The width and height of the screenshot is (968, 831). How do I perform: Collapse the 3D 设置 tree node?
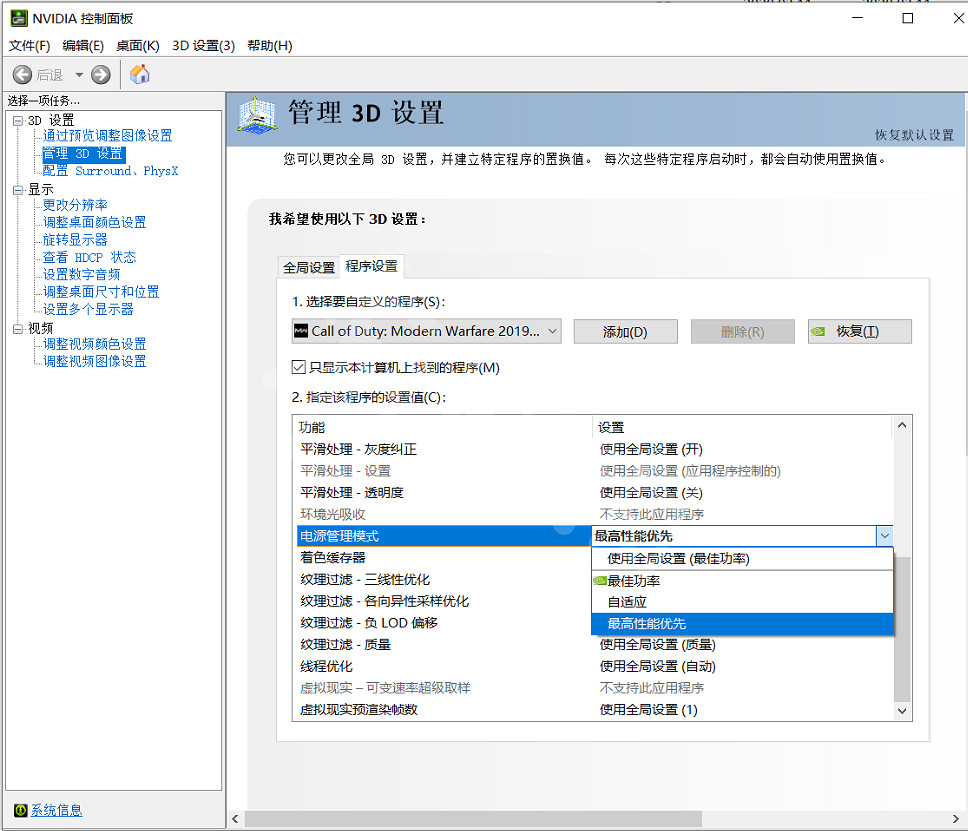pyautogui.click(x=17, y=121)
